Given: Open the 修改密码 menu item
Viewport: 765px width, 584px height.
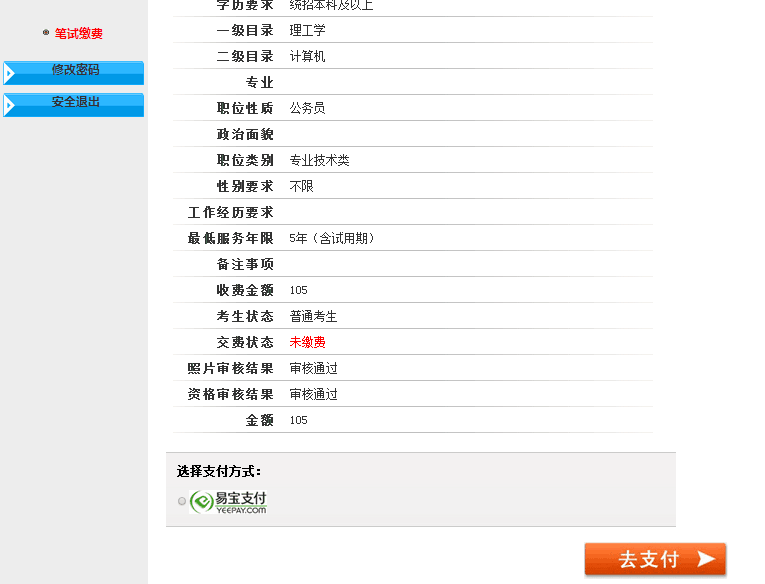Looking at the screenshot, I should 76,70.
